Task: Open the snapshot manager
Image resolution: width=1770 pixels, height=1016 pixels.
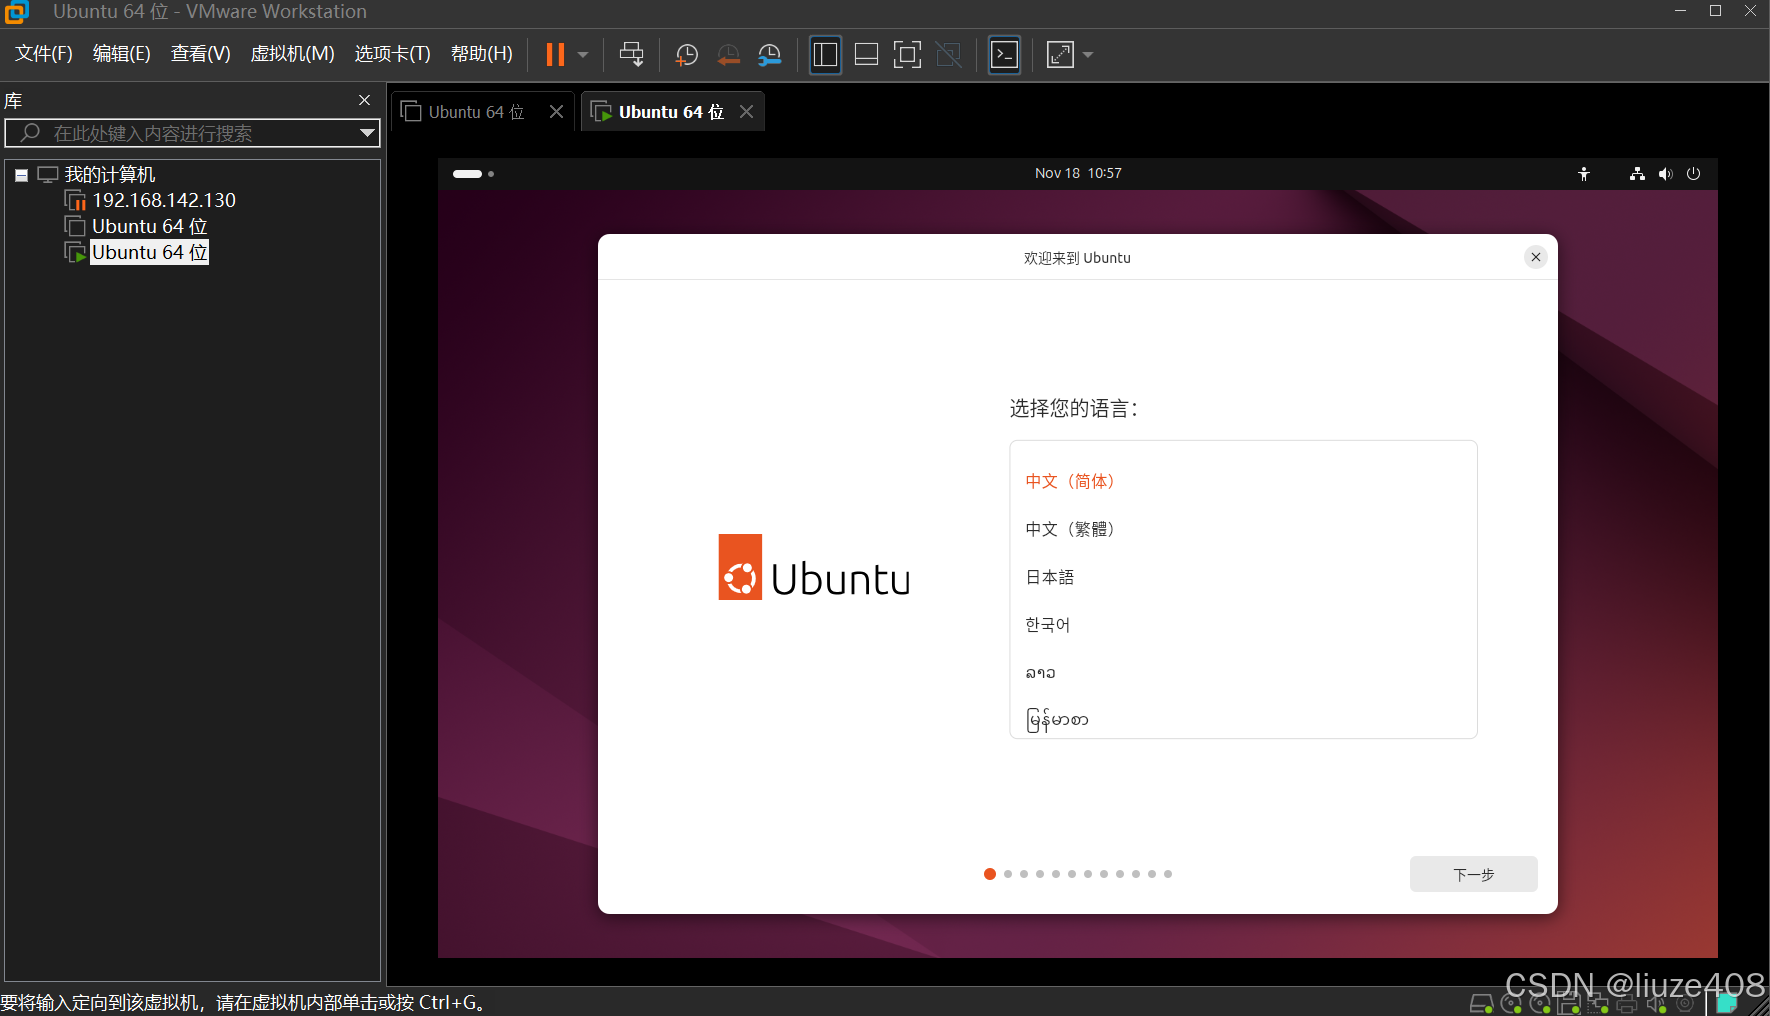Action: coord(769,54)
